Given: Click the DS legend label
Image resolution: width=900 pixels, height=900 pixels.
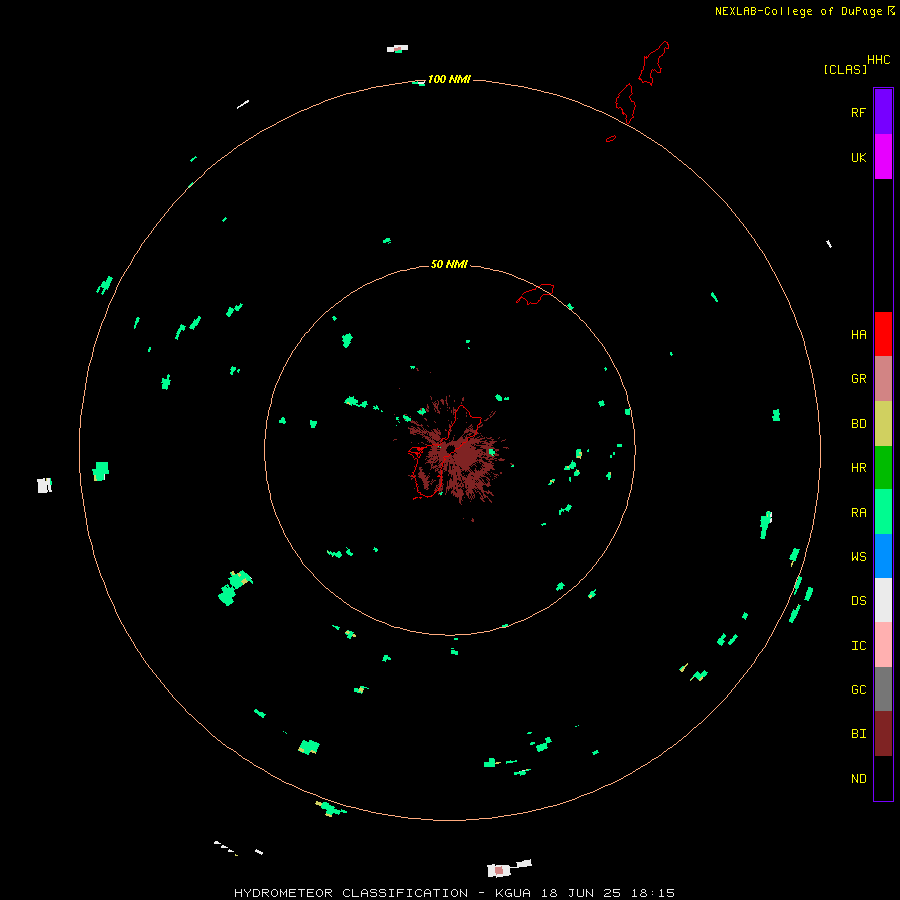Looking at the screenshot, I should (858, 601).
